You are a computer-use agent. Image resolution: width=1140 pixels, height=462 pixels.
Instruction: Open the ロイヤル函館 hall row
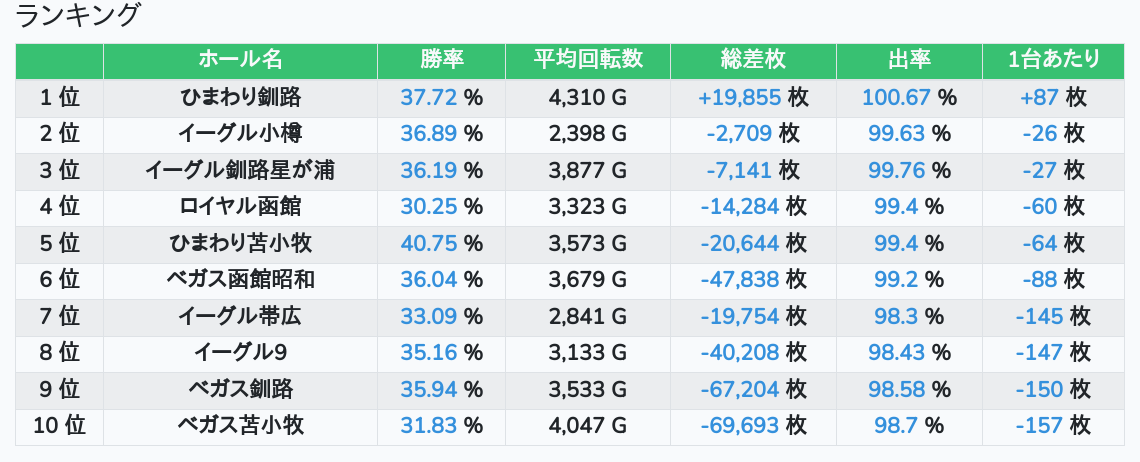coord(240,207)
